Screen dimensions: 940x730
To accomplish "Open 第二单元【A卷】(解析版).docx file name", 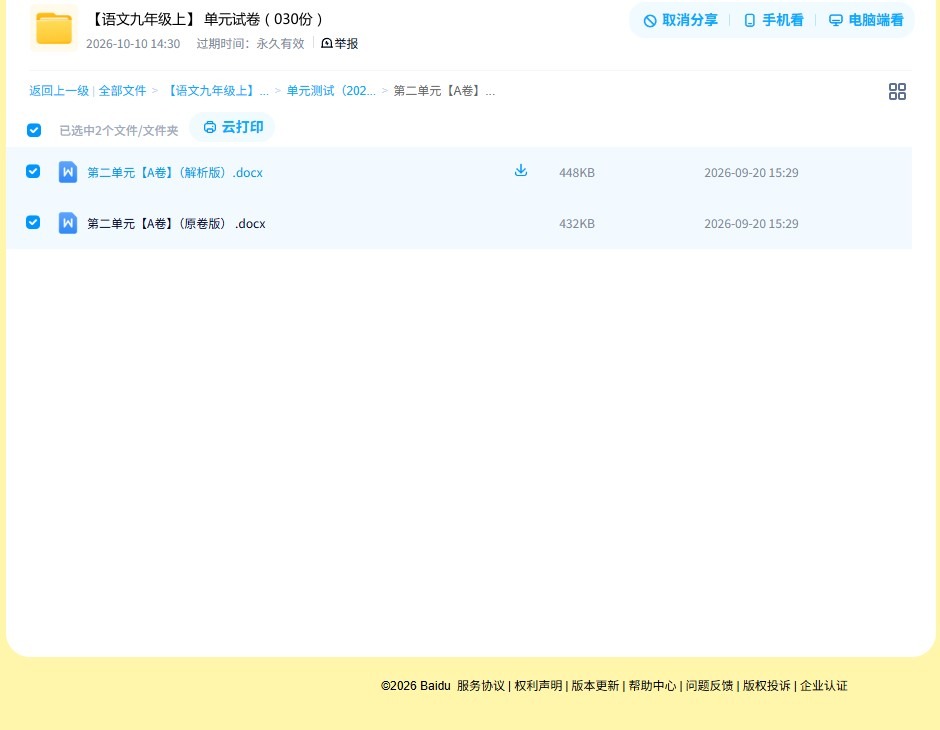I will click(x=175, y=173).
